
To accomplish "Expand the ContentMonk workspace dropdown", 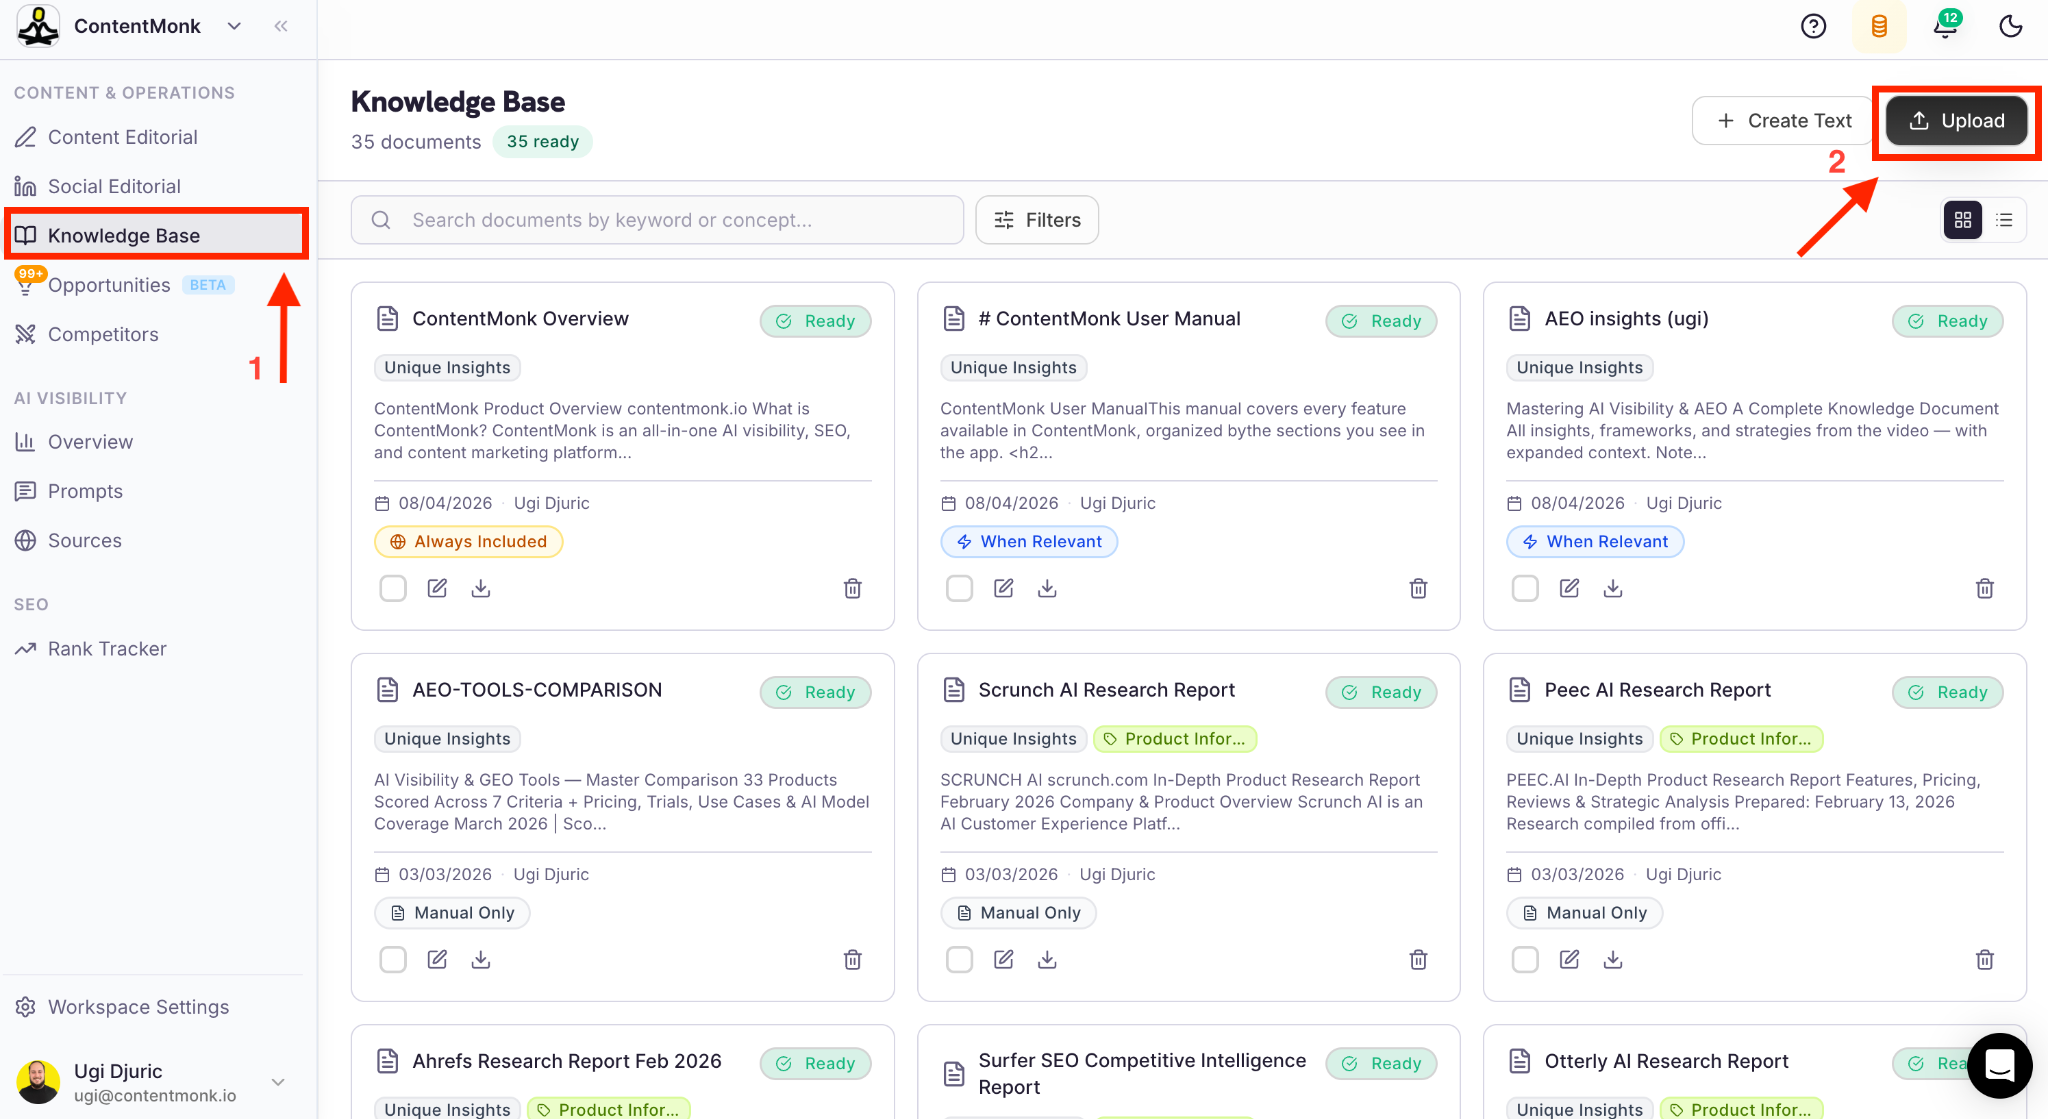I will click(234, 26).
